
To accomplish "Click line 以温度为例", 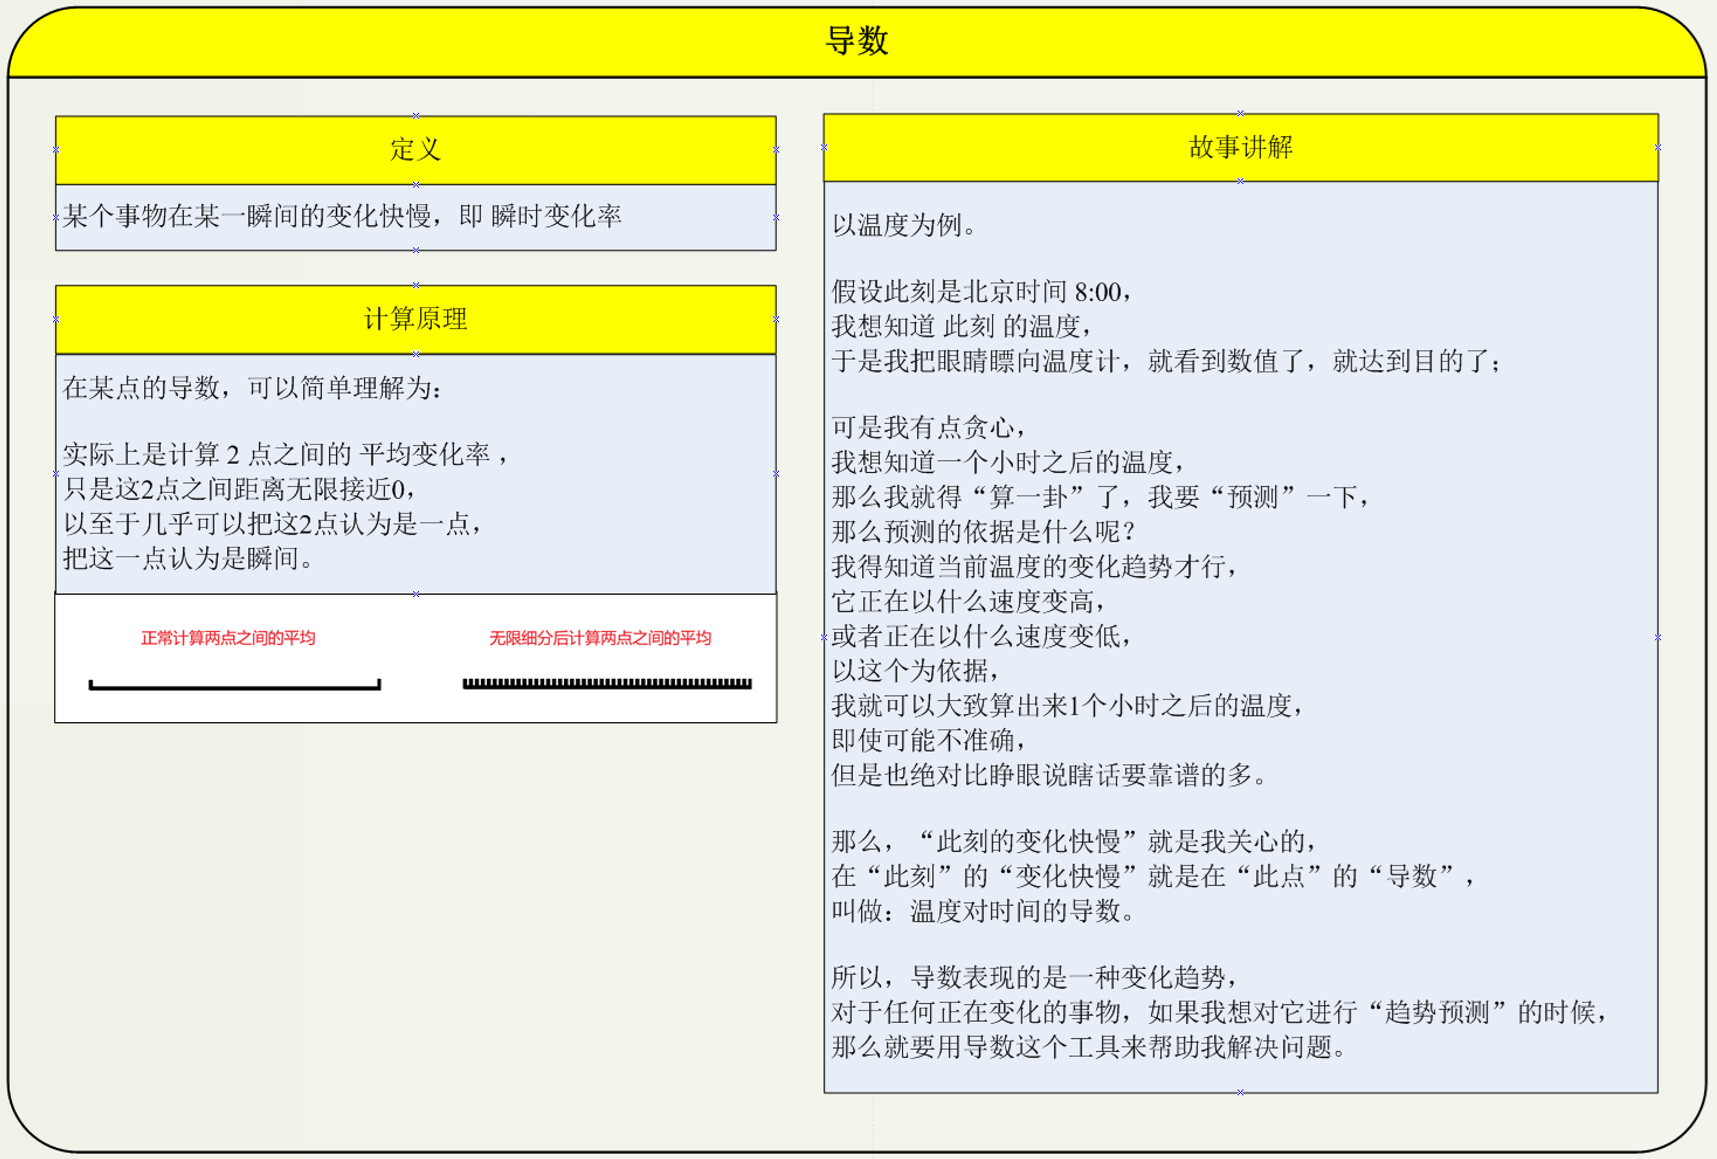I will pyautogui.click(x=904, y=225).
